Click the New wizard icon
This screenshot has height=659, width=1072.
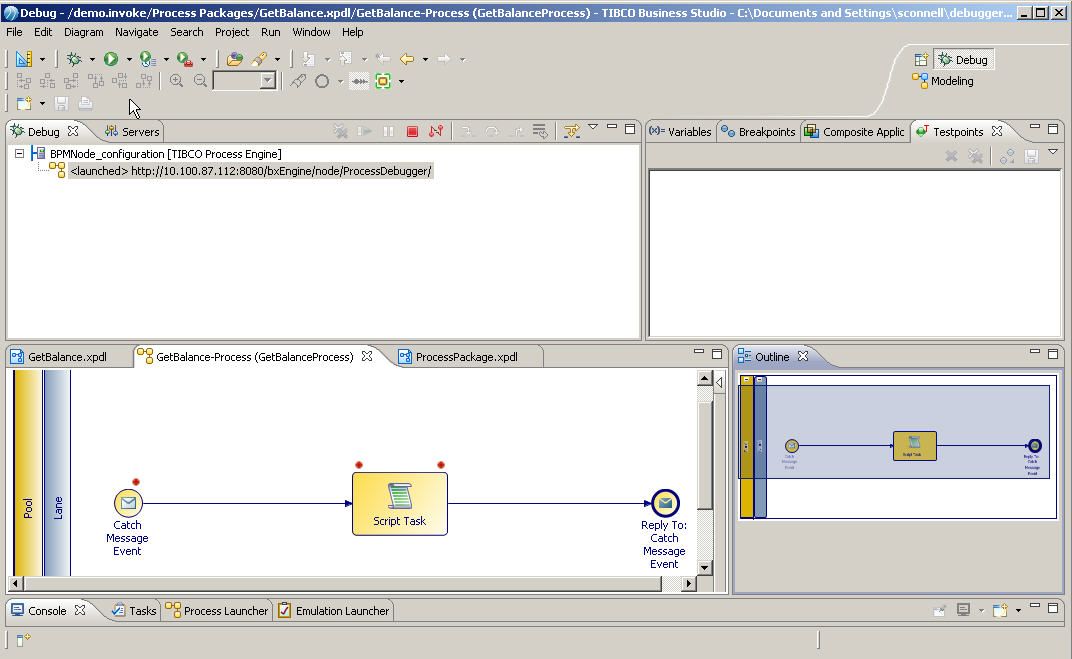pyautogui.click(x=24, y=103)
